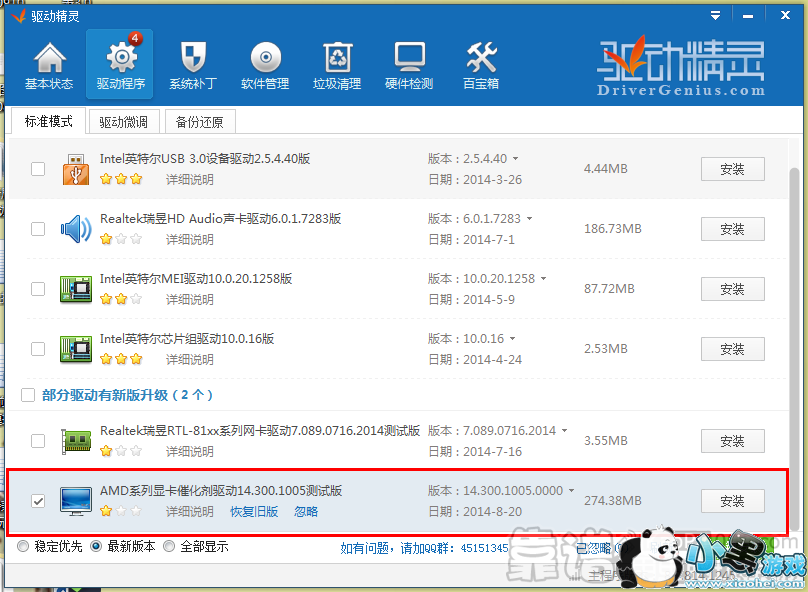The image size is (808, 592).
Task: Switch to the 备份还原 tab
Action: 200,122
